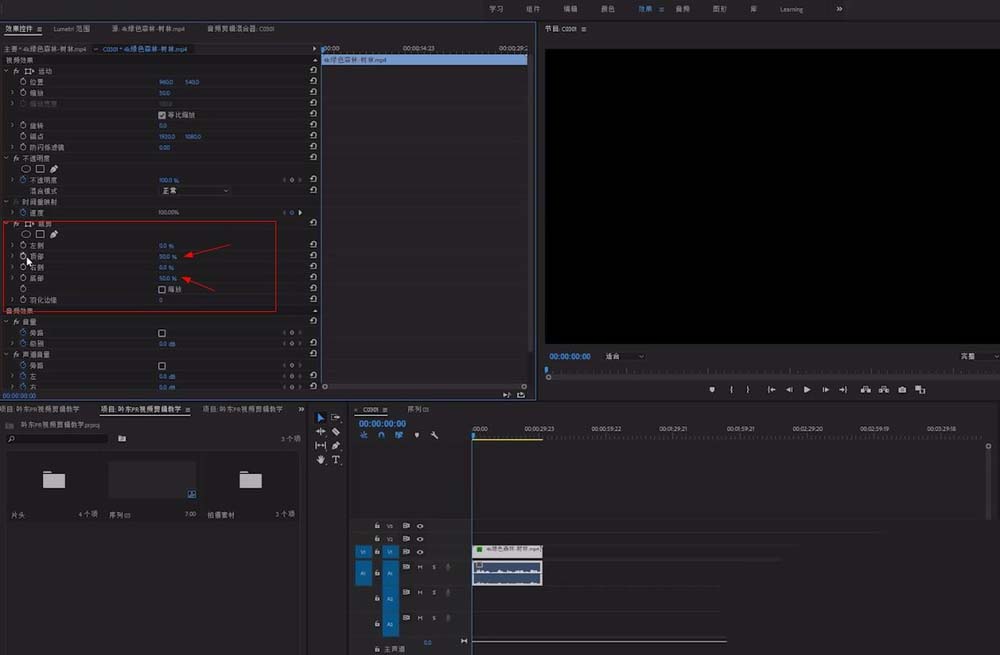Toggle linked selection in timeline
Viewport: 1000px width, 655px height.
[399, 436]
